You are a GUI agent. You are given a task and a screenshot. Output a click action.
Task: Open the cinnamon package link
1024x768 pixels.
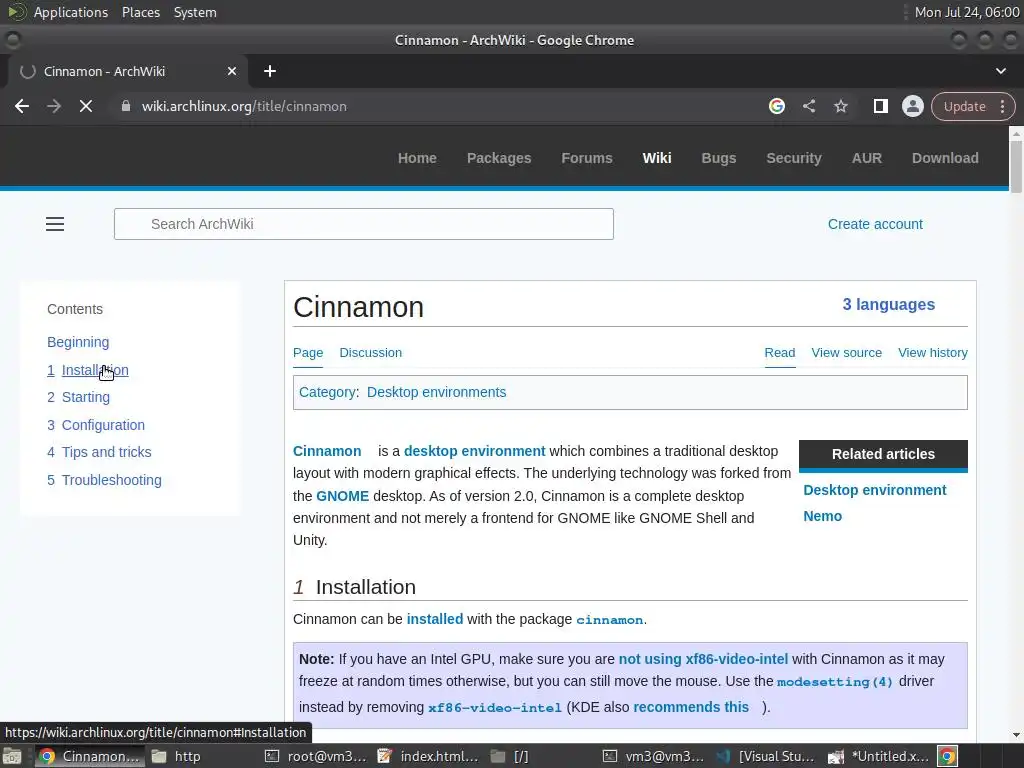click(x=609, y=620)
